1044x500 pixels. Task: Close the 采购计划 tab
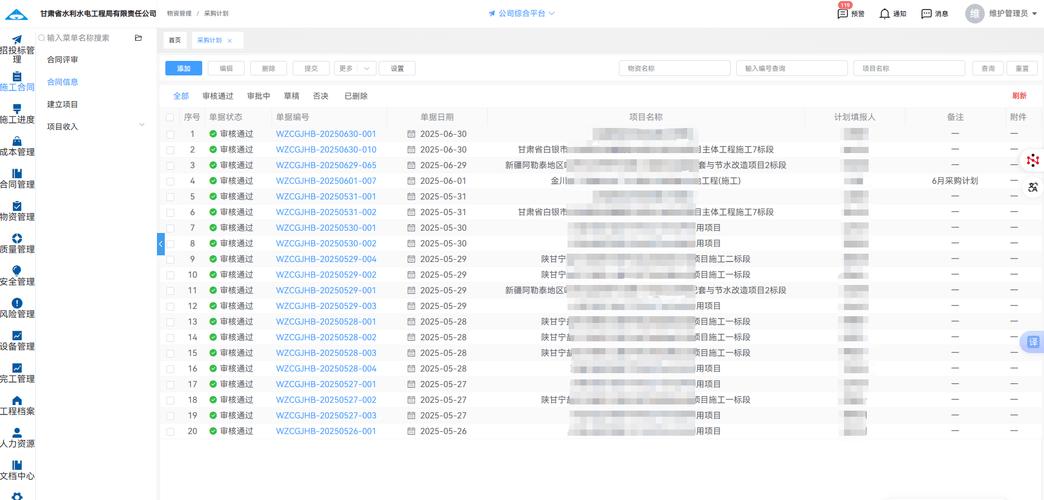coord(230,41)
